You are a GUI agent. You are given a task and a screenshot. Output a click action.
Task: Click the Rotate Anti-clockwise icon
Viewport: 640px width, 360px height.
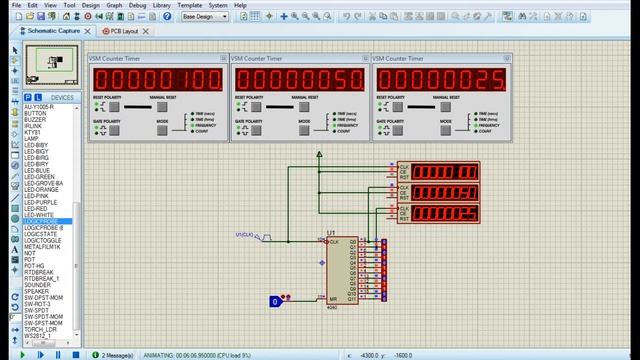pyautogui.click(x=15, y=307)
